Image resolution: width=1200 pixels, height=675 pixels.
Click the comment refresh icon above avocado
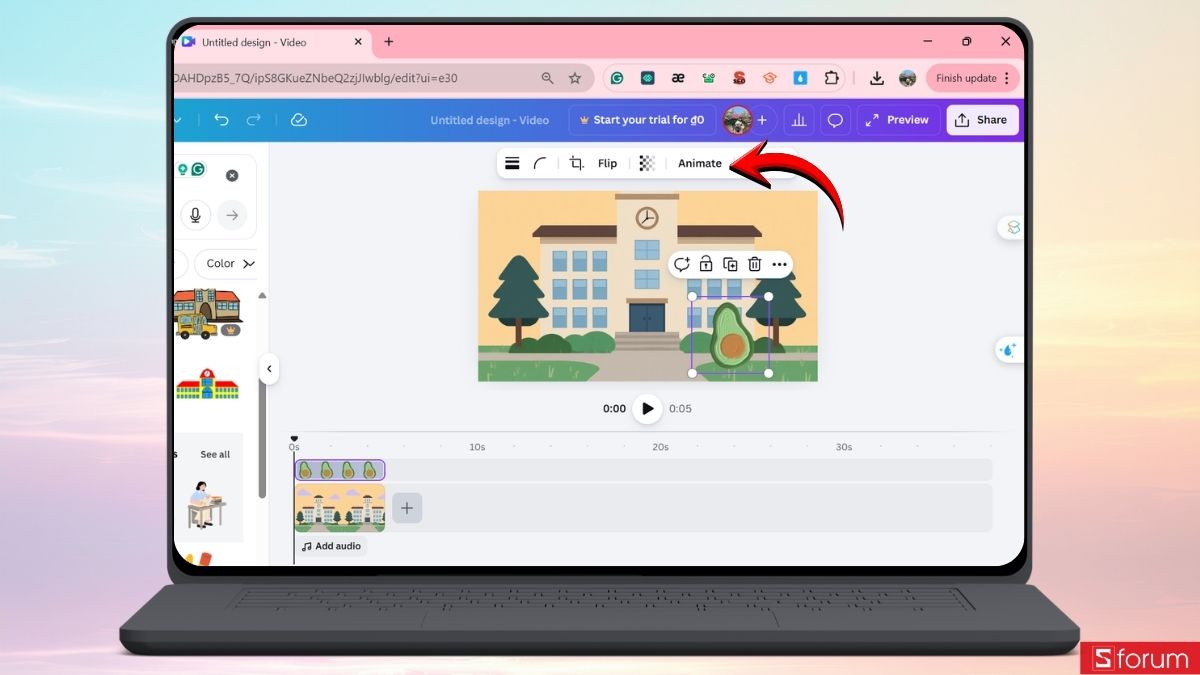coord(681,264)
